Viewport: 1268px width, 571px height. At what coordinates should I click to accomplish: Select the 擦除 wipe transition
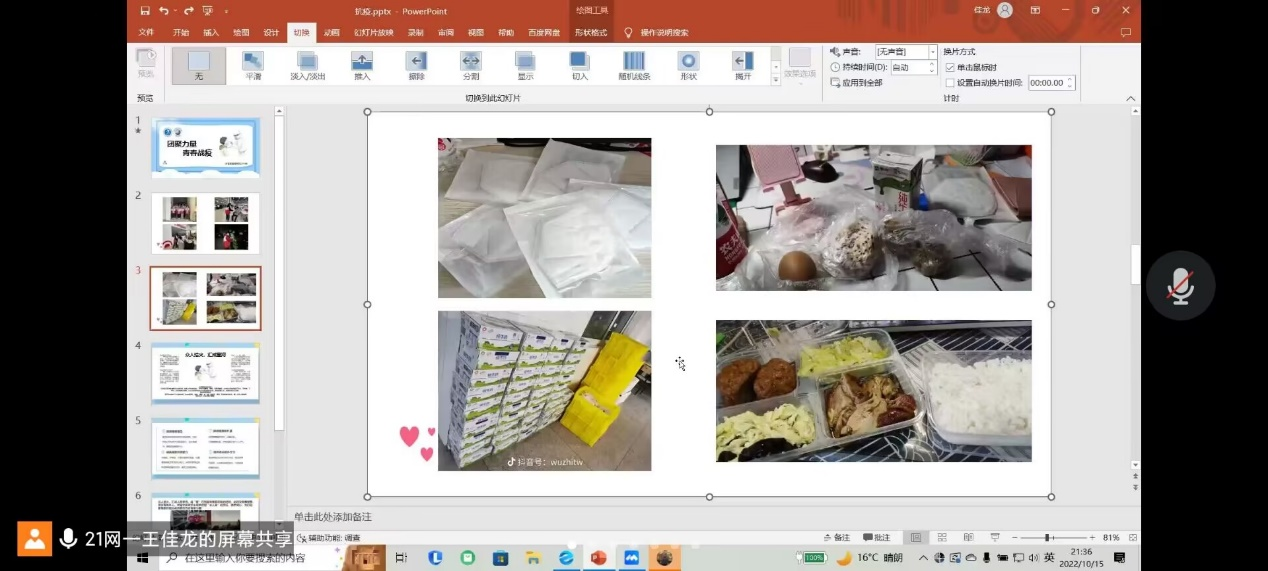coord(416,65)
